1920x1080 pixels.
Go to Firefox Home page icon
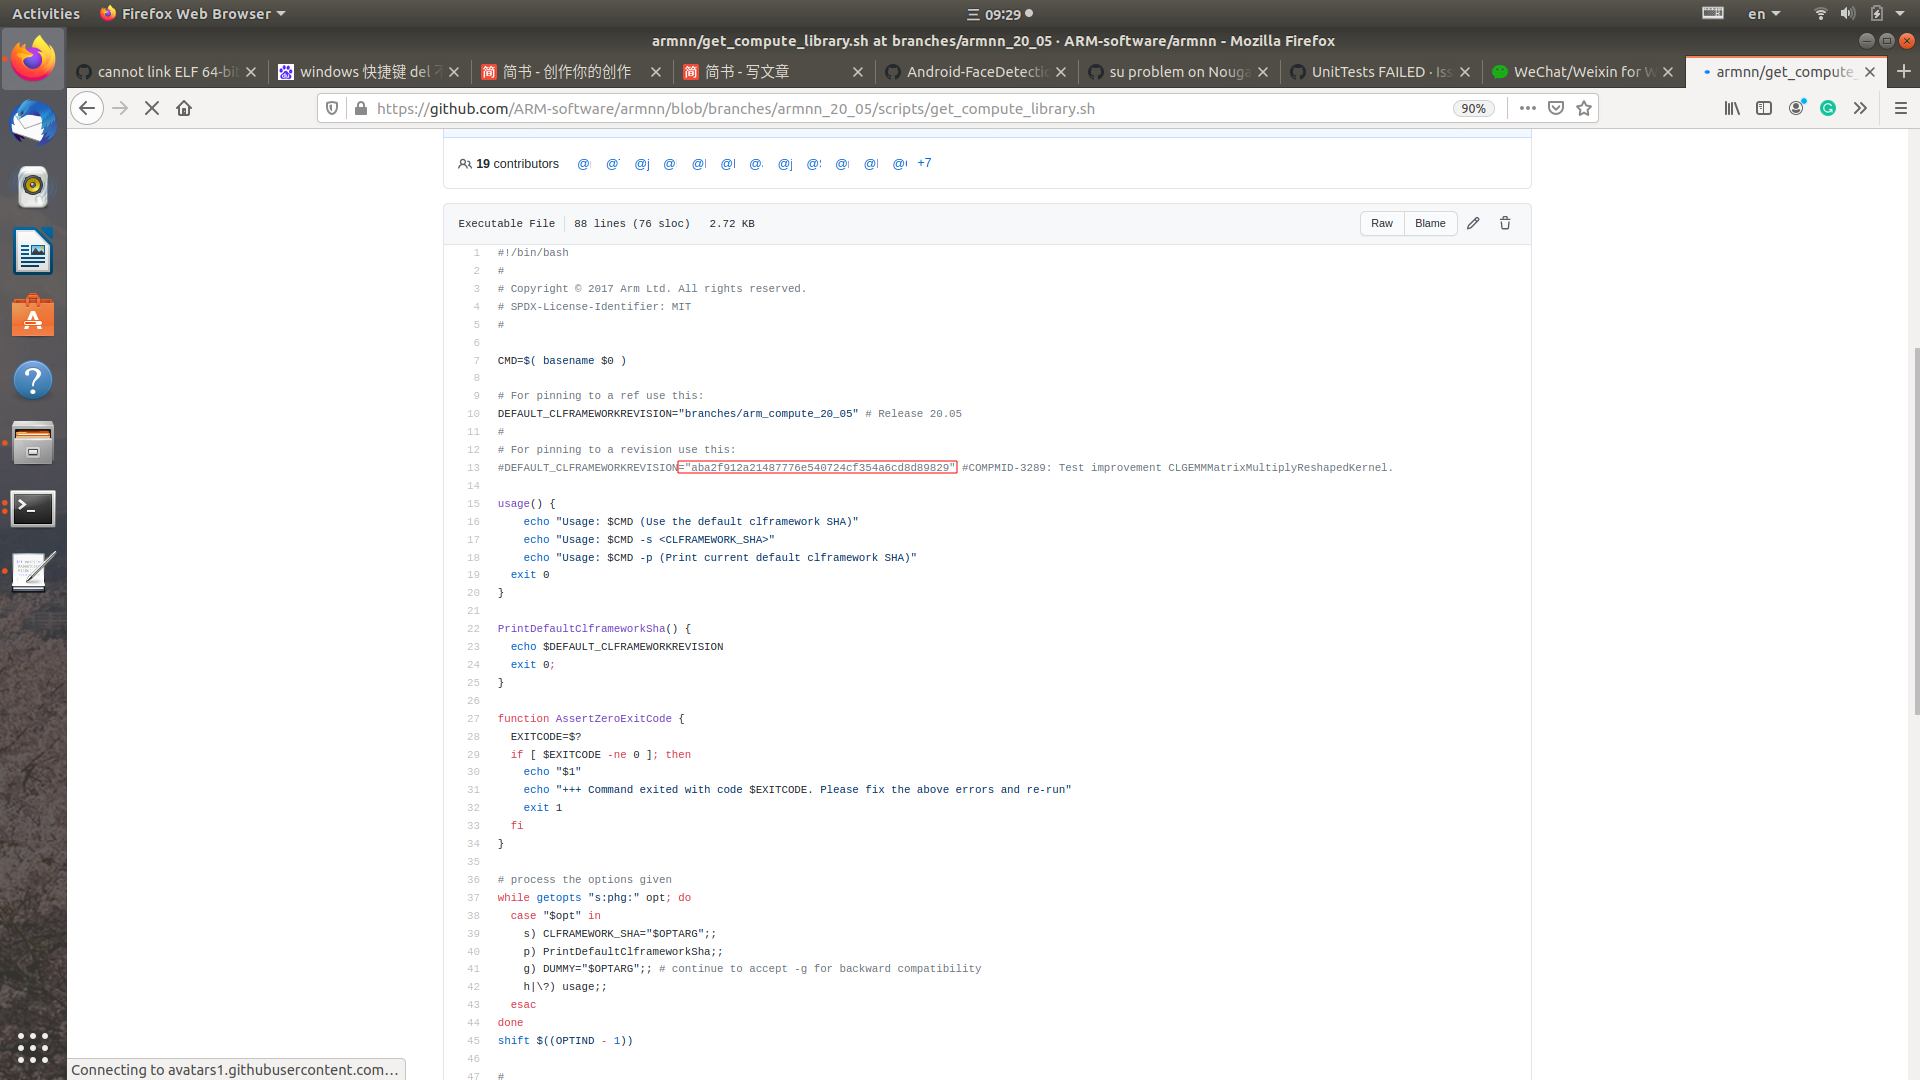tap(184, 108)
